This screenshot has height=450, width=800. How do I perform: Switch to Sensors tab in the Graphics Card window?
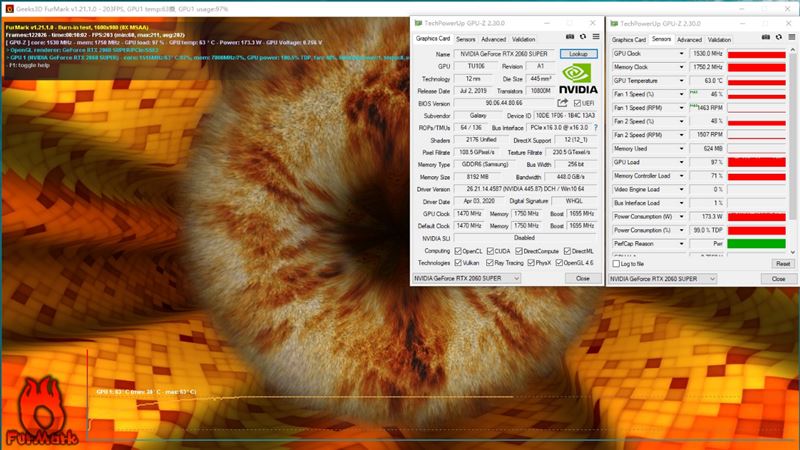click(465, 39)
